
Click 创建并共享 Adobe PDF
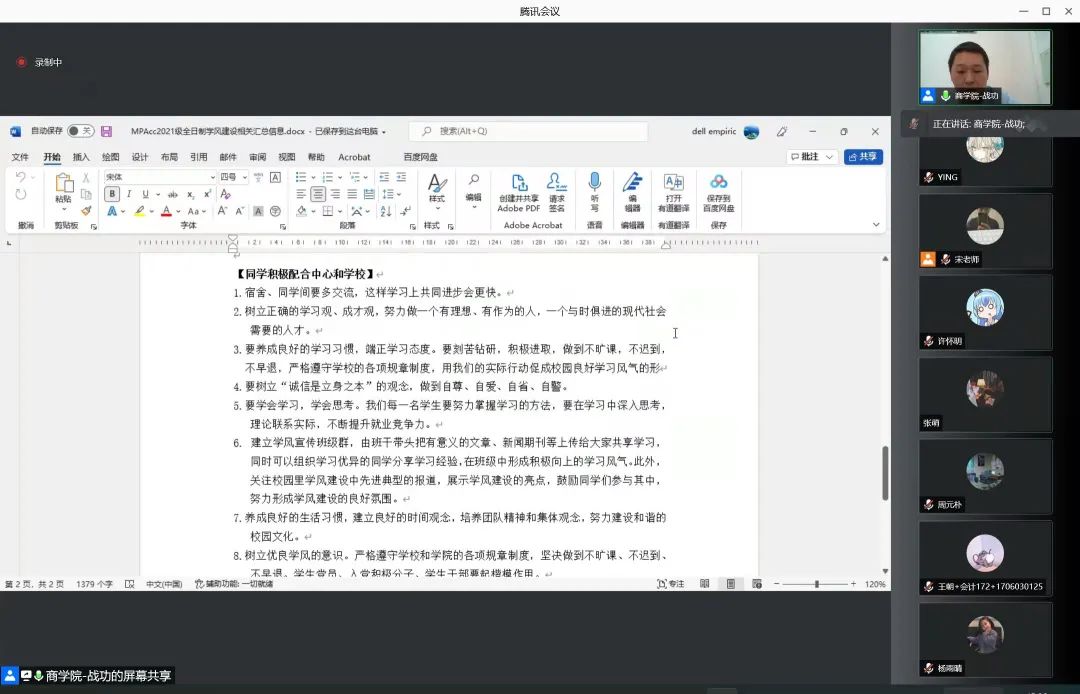[519, 193]
